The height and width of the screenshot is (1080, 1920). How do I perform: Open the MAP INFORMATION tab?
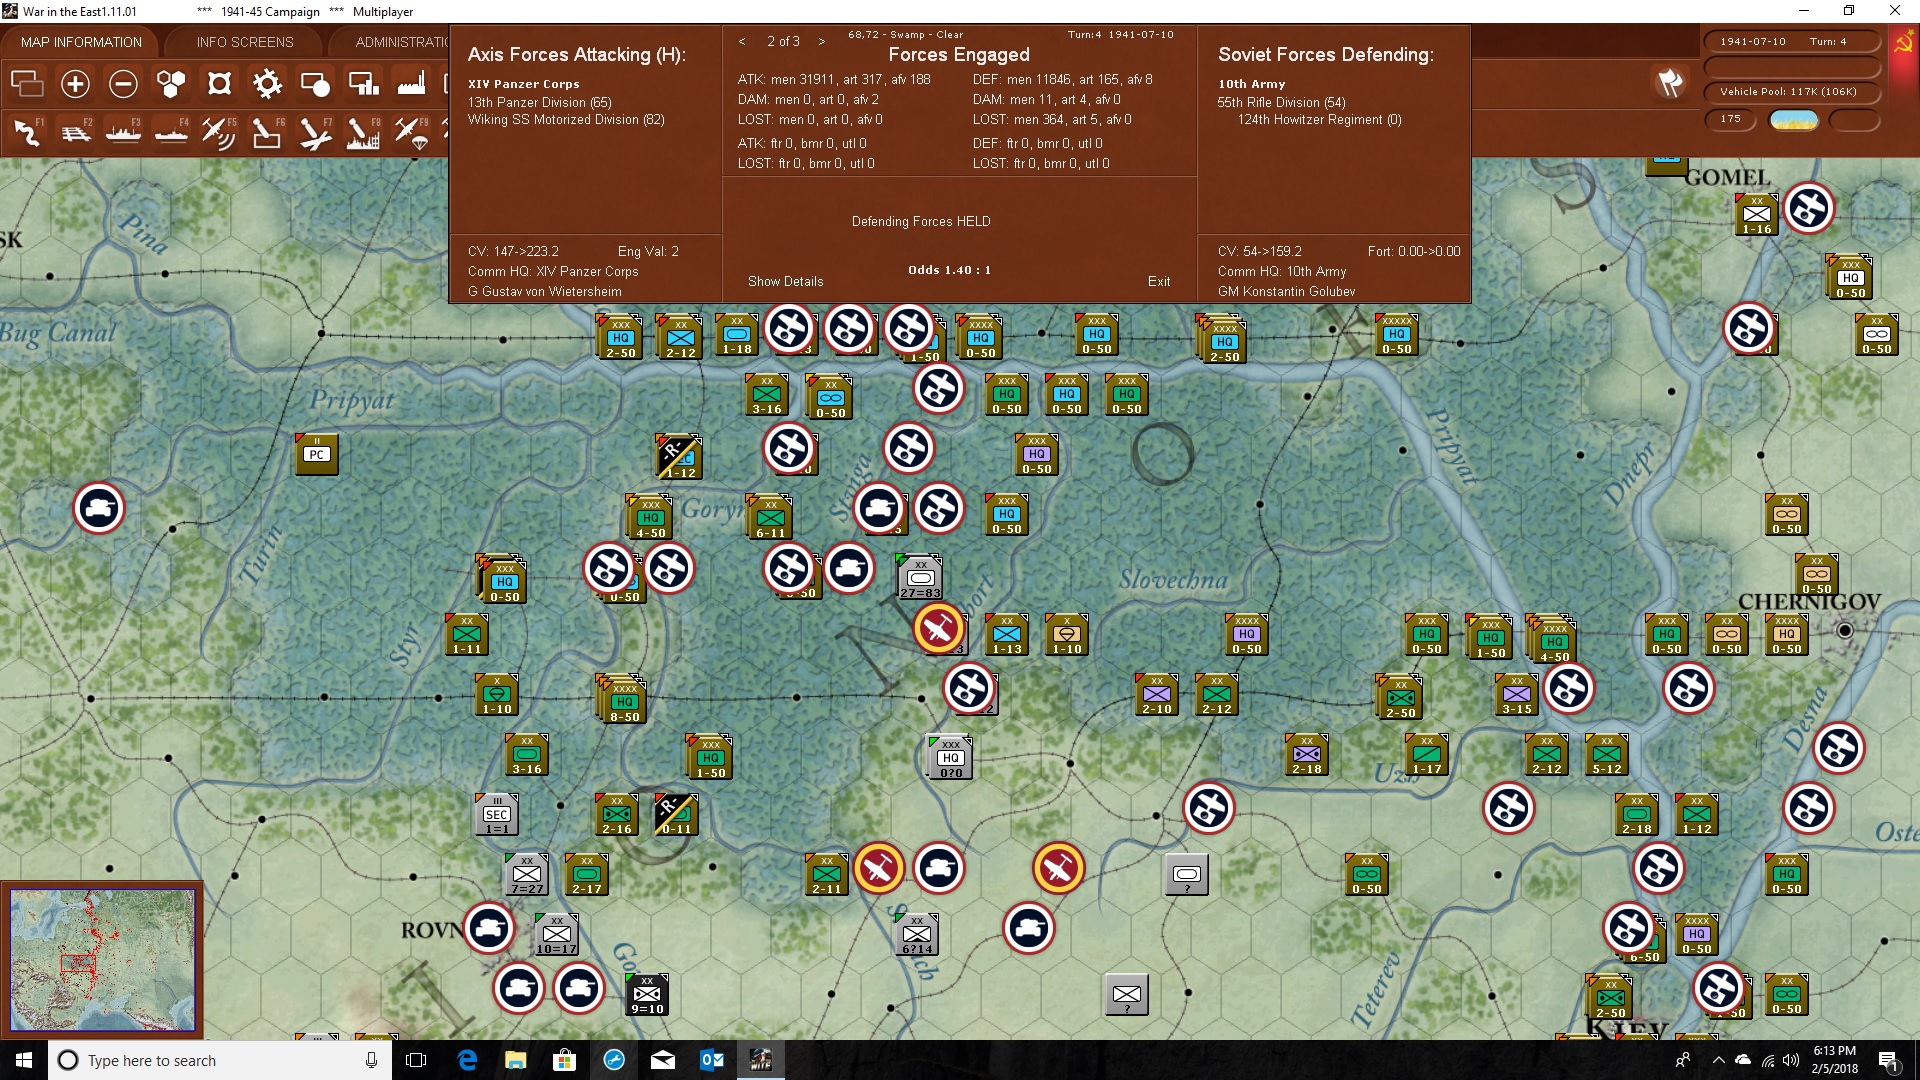pyautogui.click(x=81, y=42)
